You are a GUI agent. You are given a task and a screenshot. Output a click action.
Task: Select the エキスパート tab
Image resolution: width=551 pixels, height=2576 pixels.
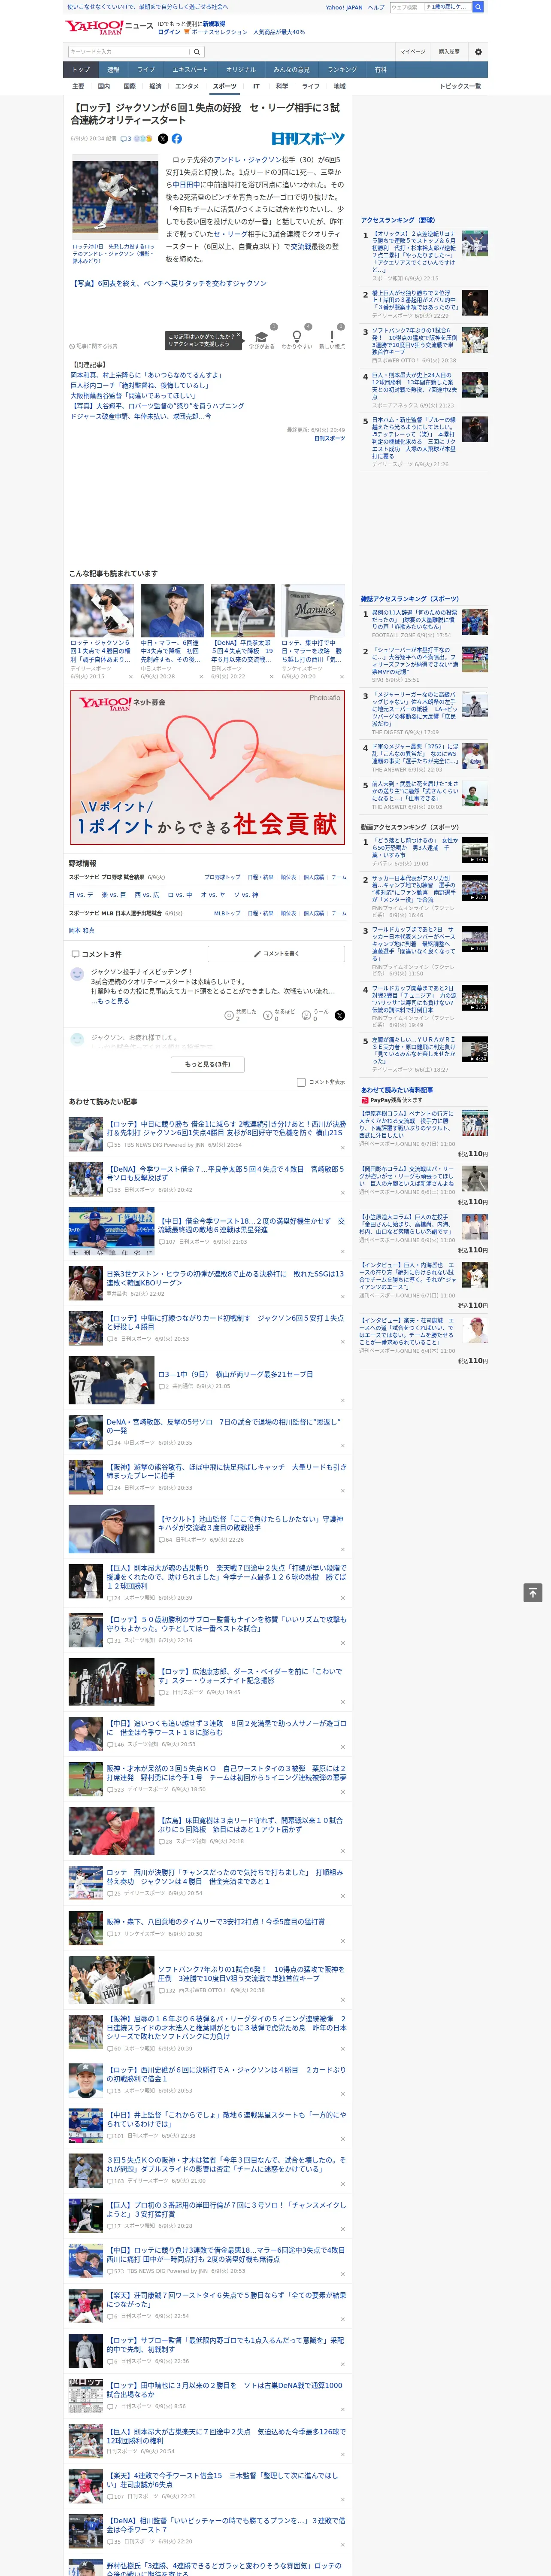190,70
